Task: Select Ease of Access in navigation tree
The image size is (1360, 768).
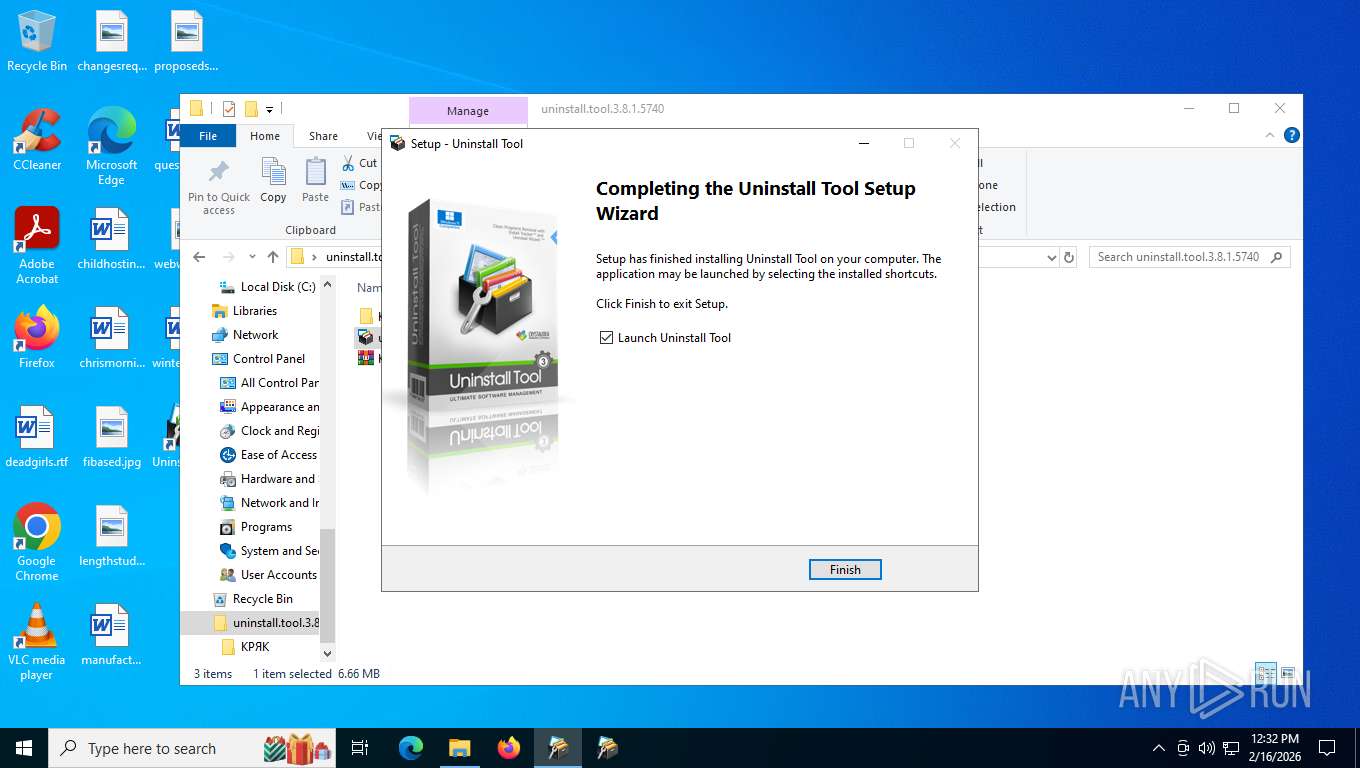Action: pos(268,455)
